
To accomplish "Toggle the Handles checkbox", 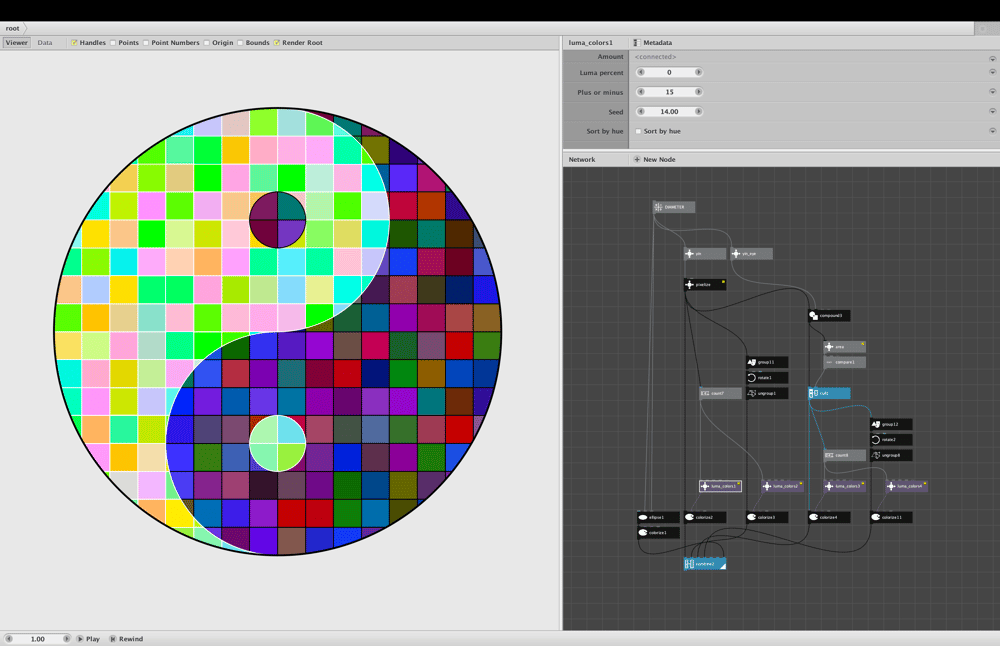I will [x=74, y=43].
